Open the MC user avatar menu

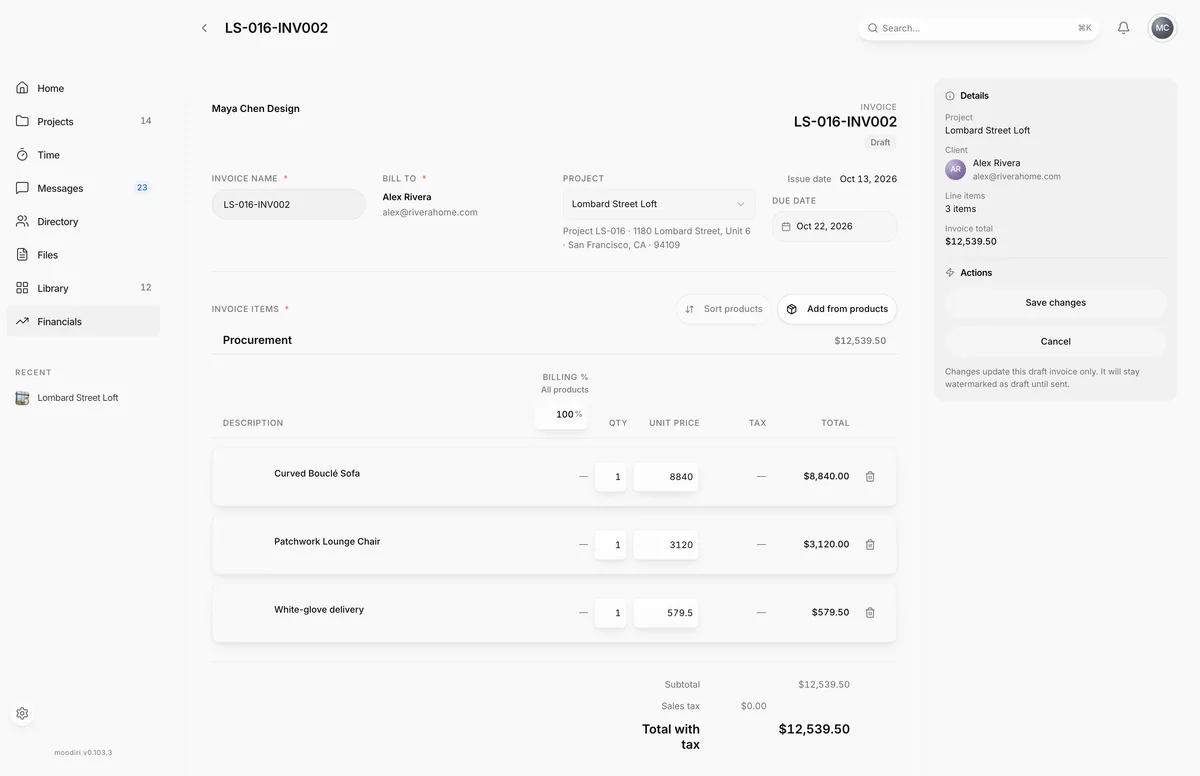1161,28
